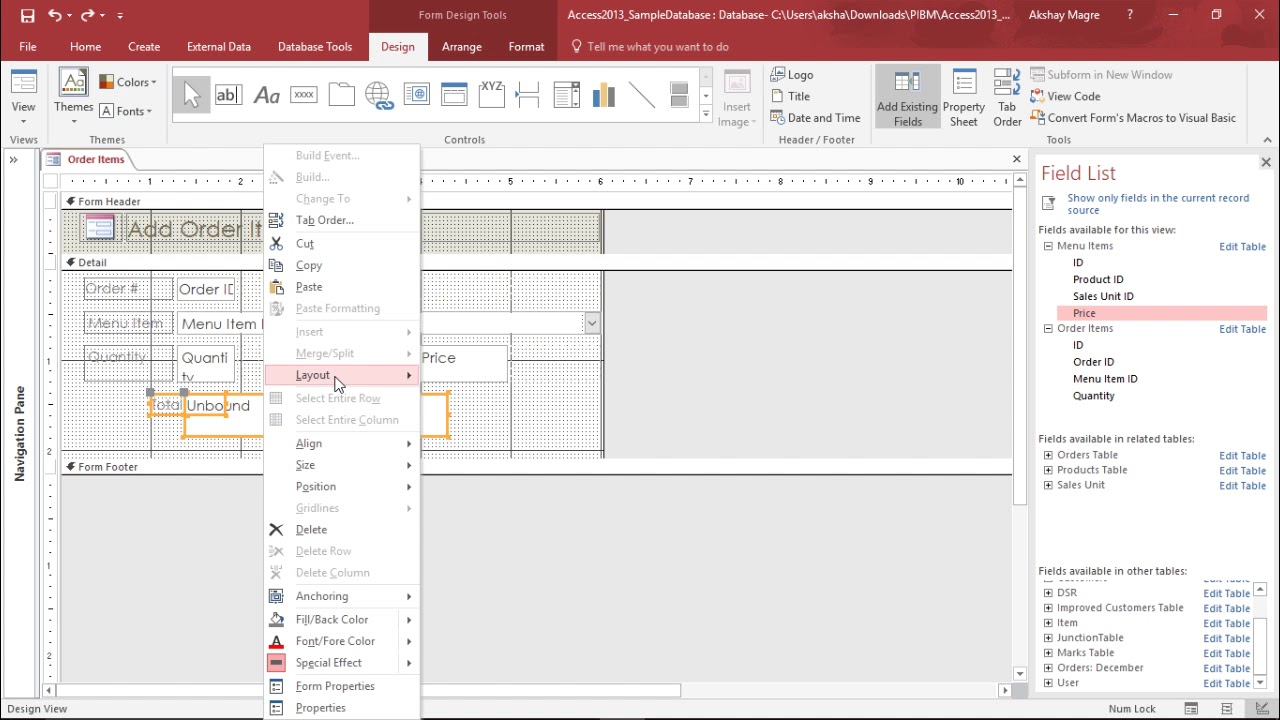The height and width of the screenshot is (720, 1280).
Task: Click Edit Table link for Menu Items
Action: coord(1242,247)
